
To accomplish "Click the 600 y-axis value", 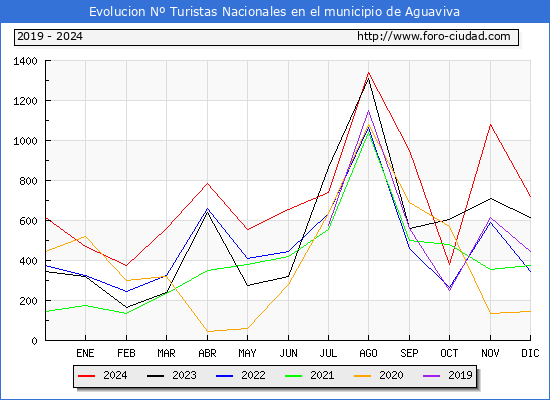I will point(28,221).
